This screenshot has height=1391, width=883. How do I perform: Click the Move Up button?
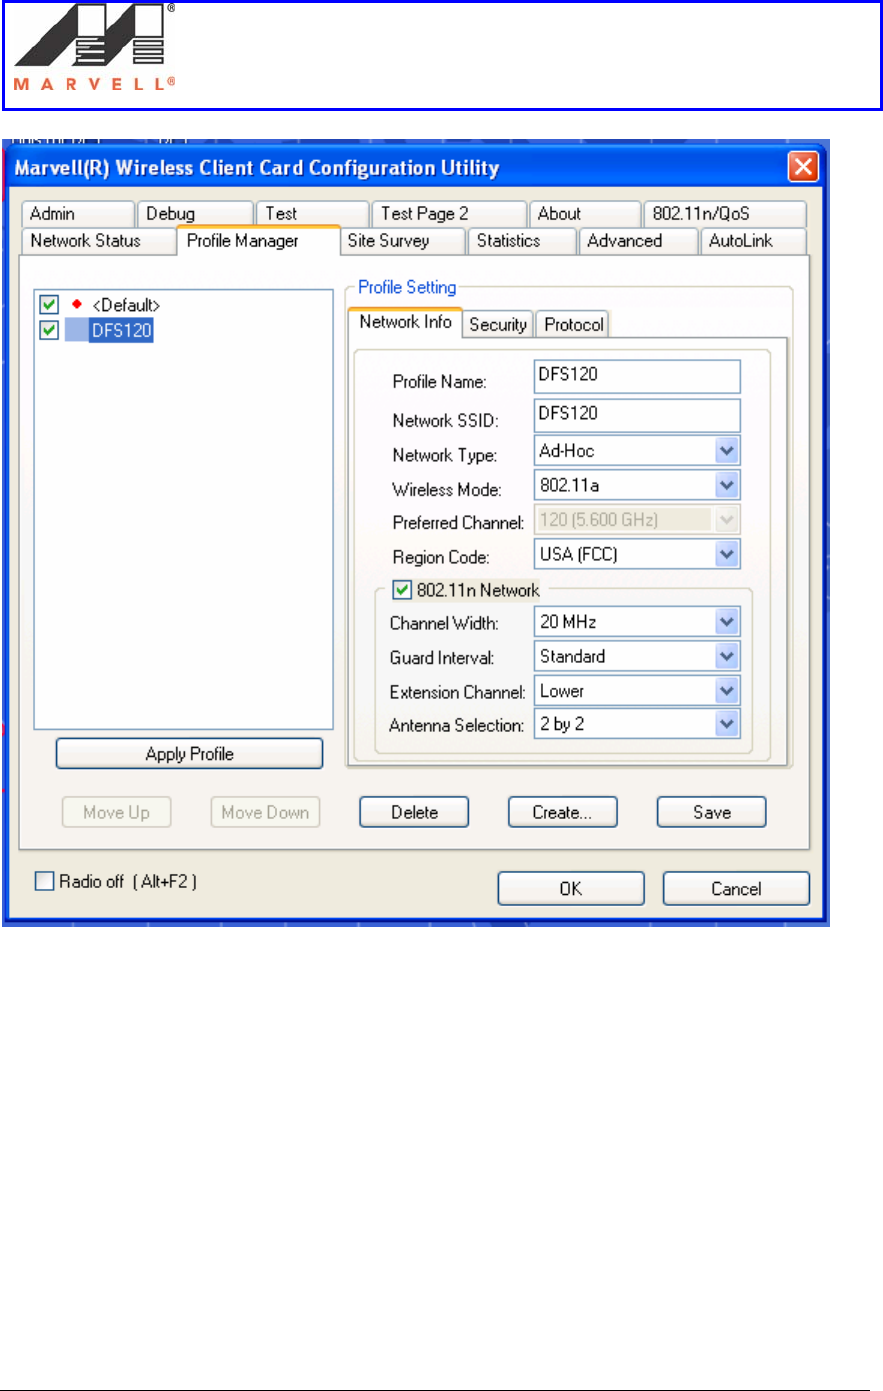click(x=117, y=812)
